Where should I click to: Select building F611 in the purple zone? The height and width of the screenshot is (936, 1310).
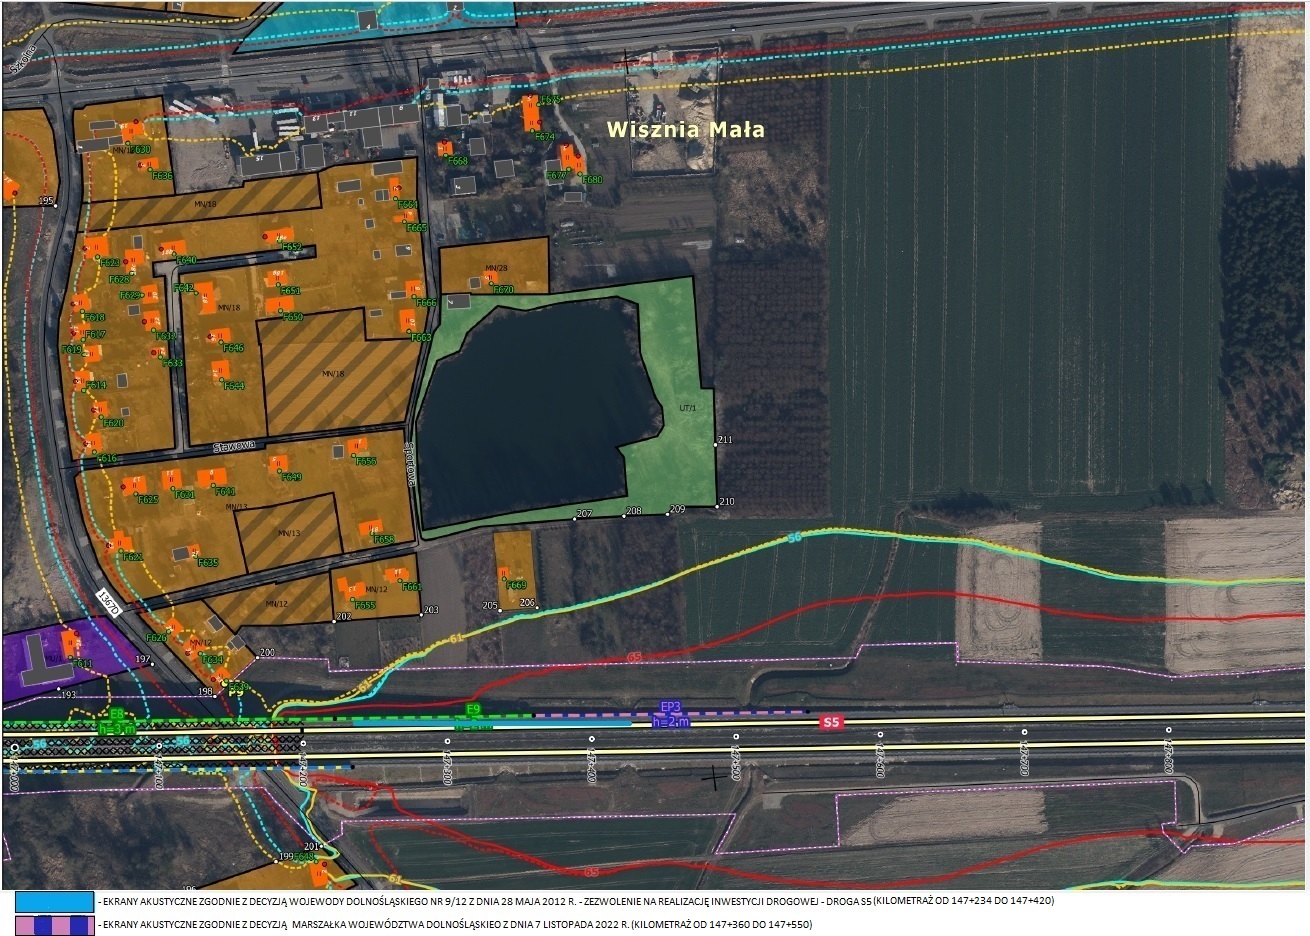click(69, 643)
